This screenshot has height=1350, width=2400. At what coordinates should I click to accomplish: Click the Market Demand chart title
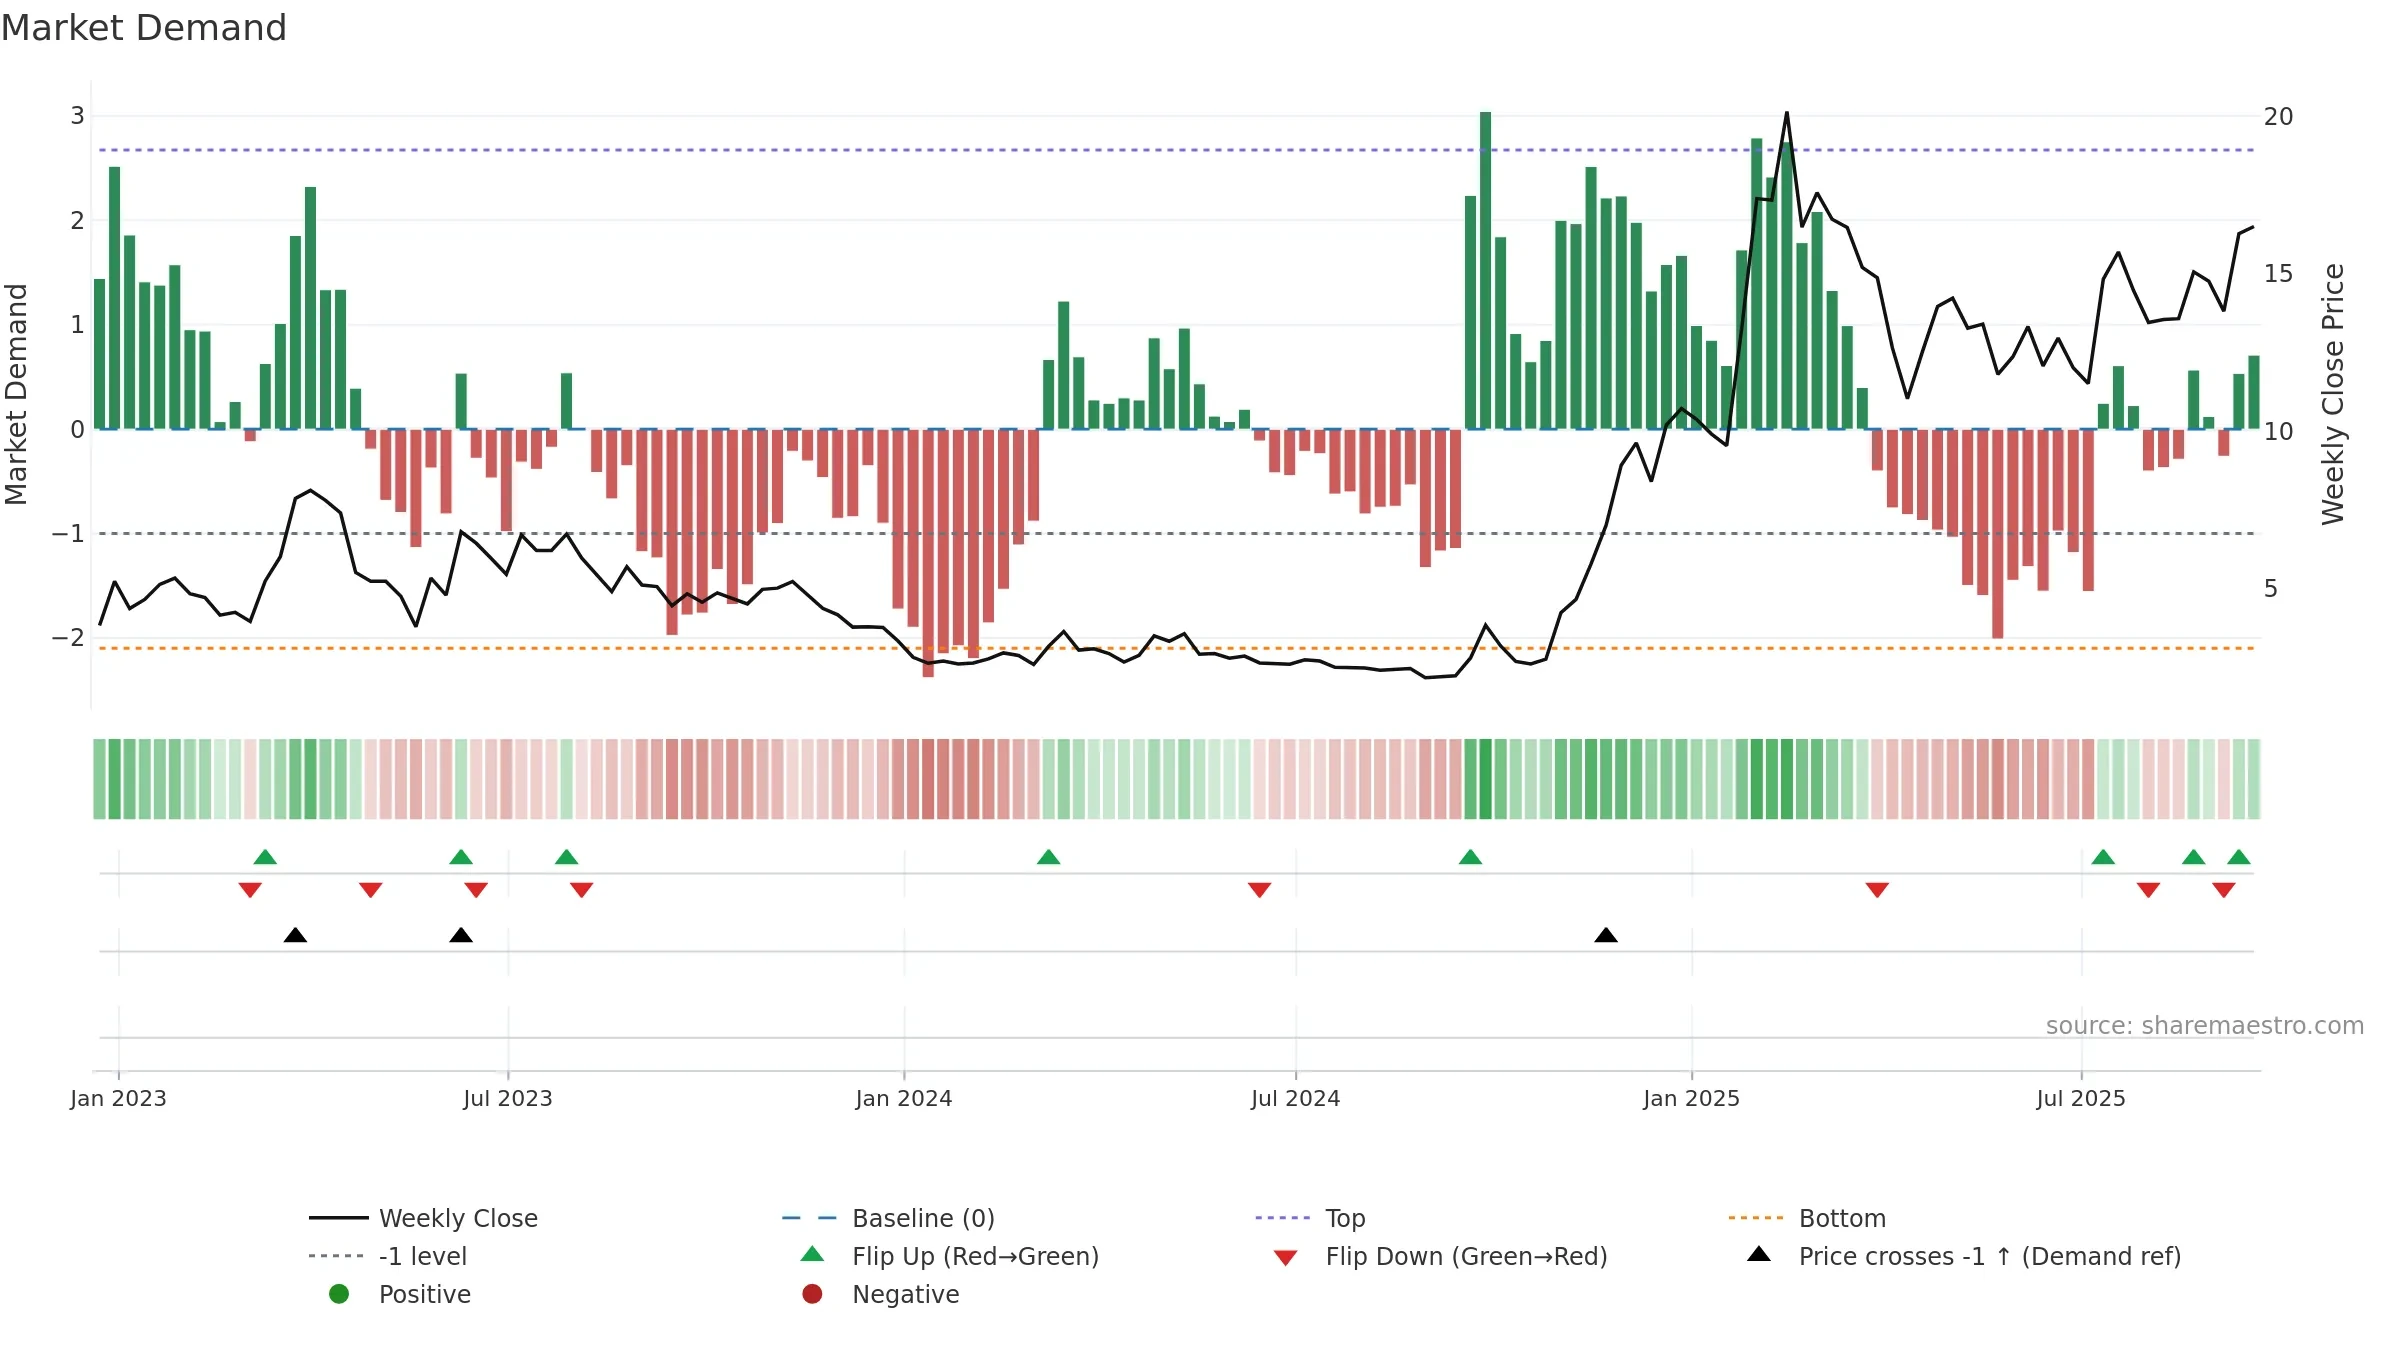click(144, 28)
